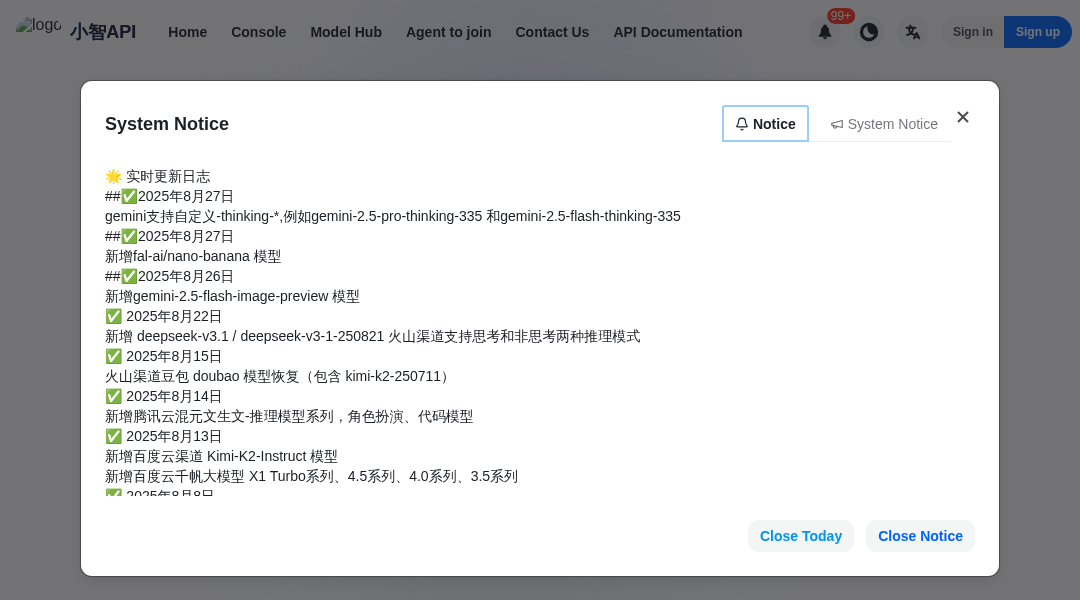Dismiss dialog with Close Today
Viewport: 1080px width, 600px height.
coord(800,535)
